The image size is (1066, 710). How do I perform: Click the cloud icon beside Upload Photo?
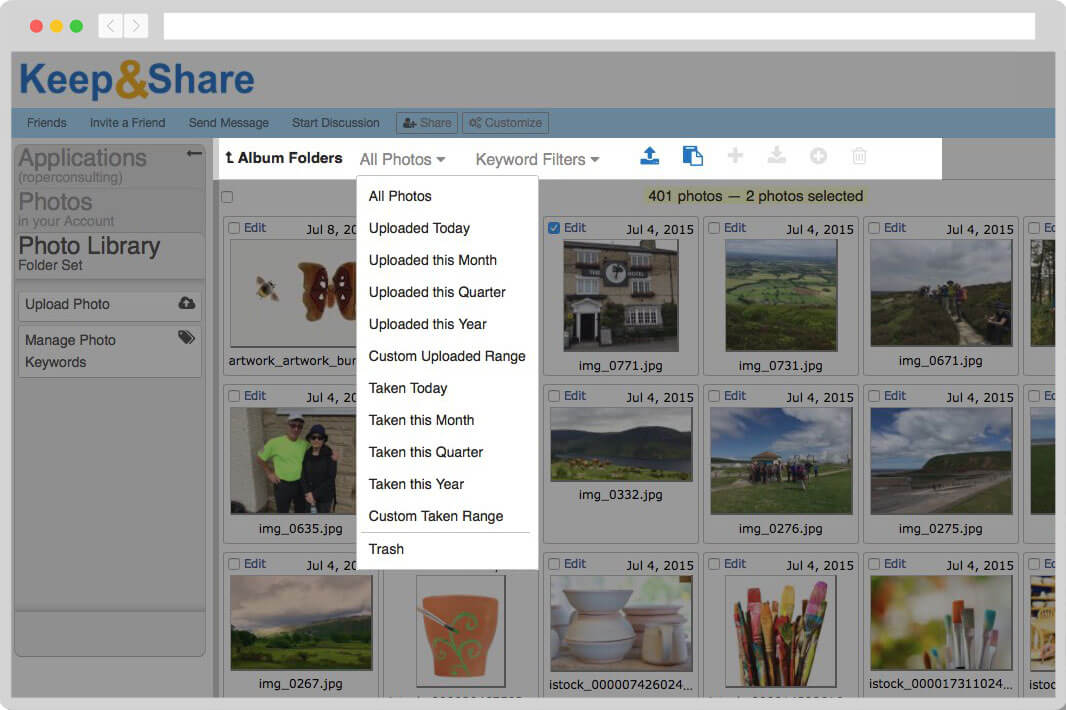pos(186,303)
